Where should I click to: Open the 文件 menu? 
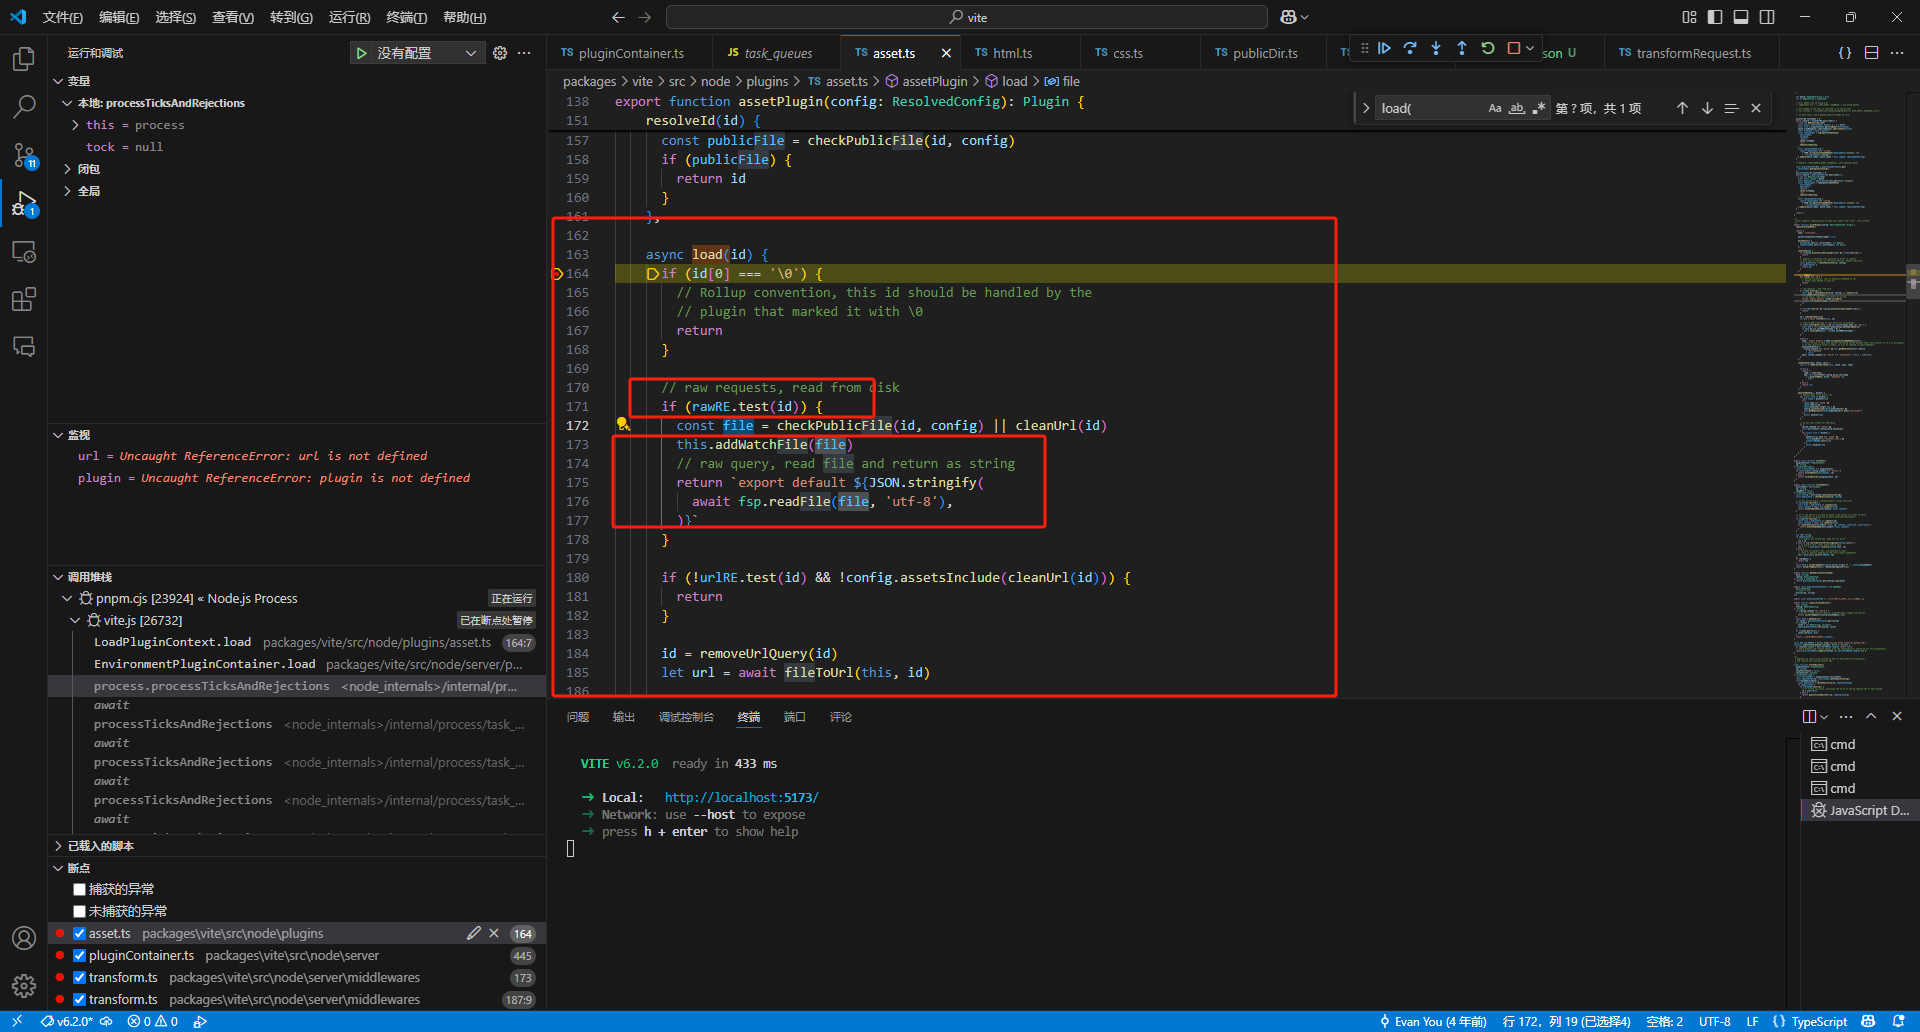coord(62,17)
